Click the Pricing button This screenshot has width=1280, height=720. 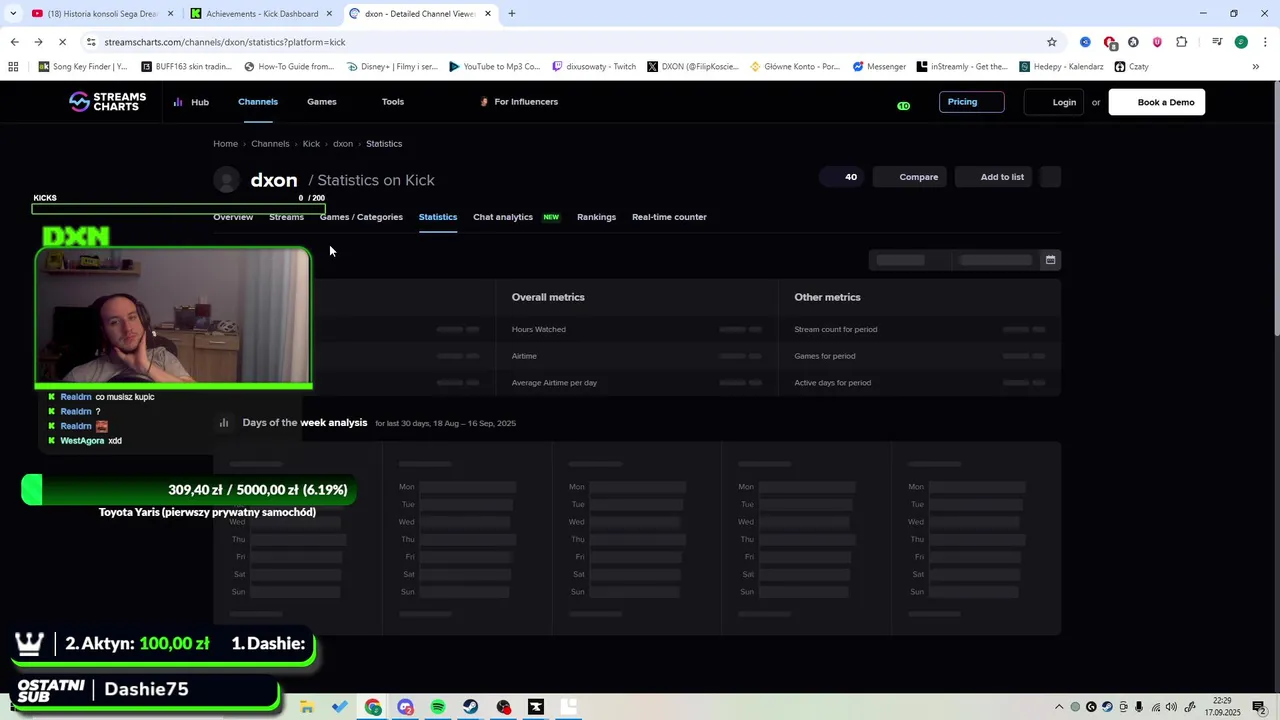click(x=971, y=102)
